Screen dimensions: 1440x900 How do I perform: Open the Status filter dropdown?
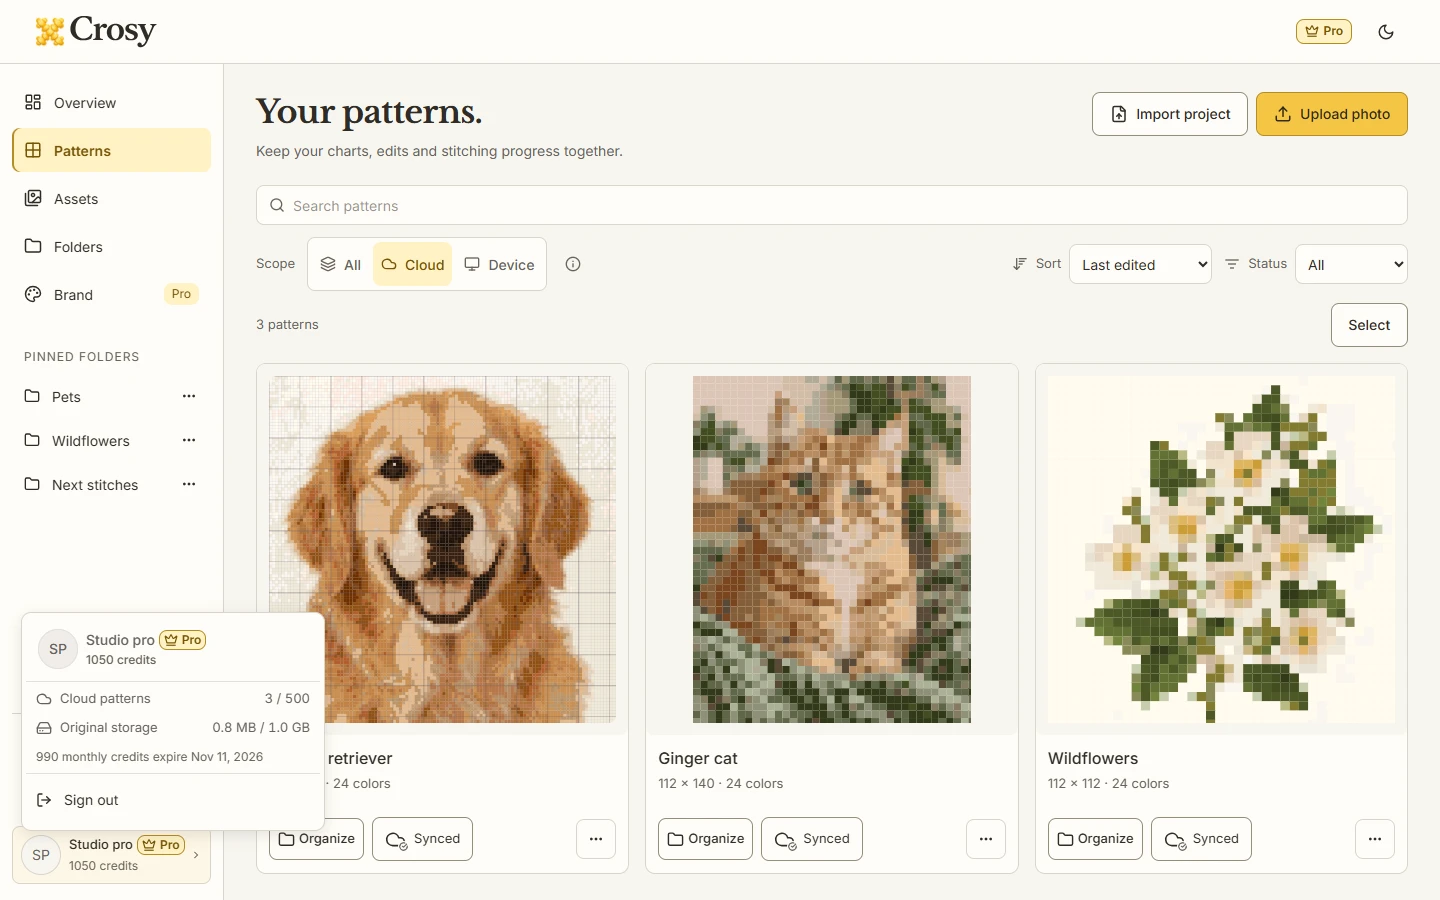[1351, 264]
